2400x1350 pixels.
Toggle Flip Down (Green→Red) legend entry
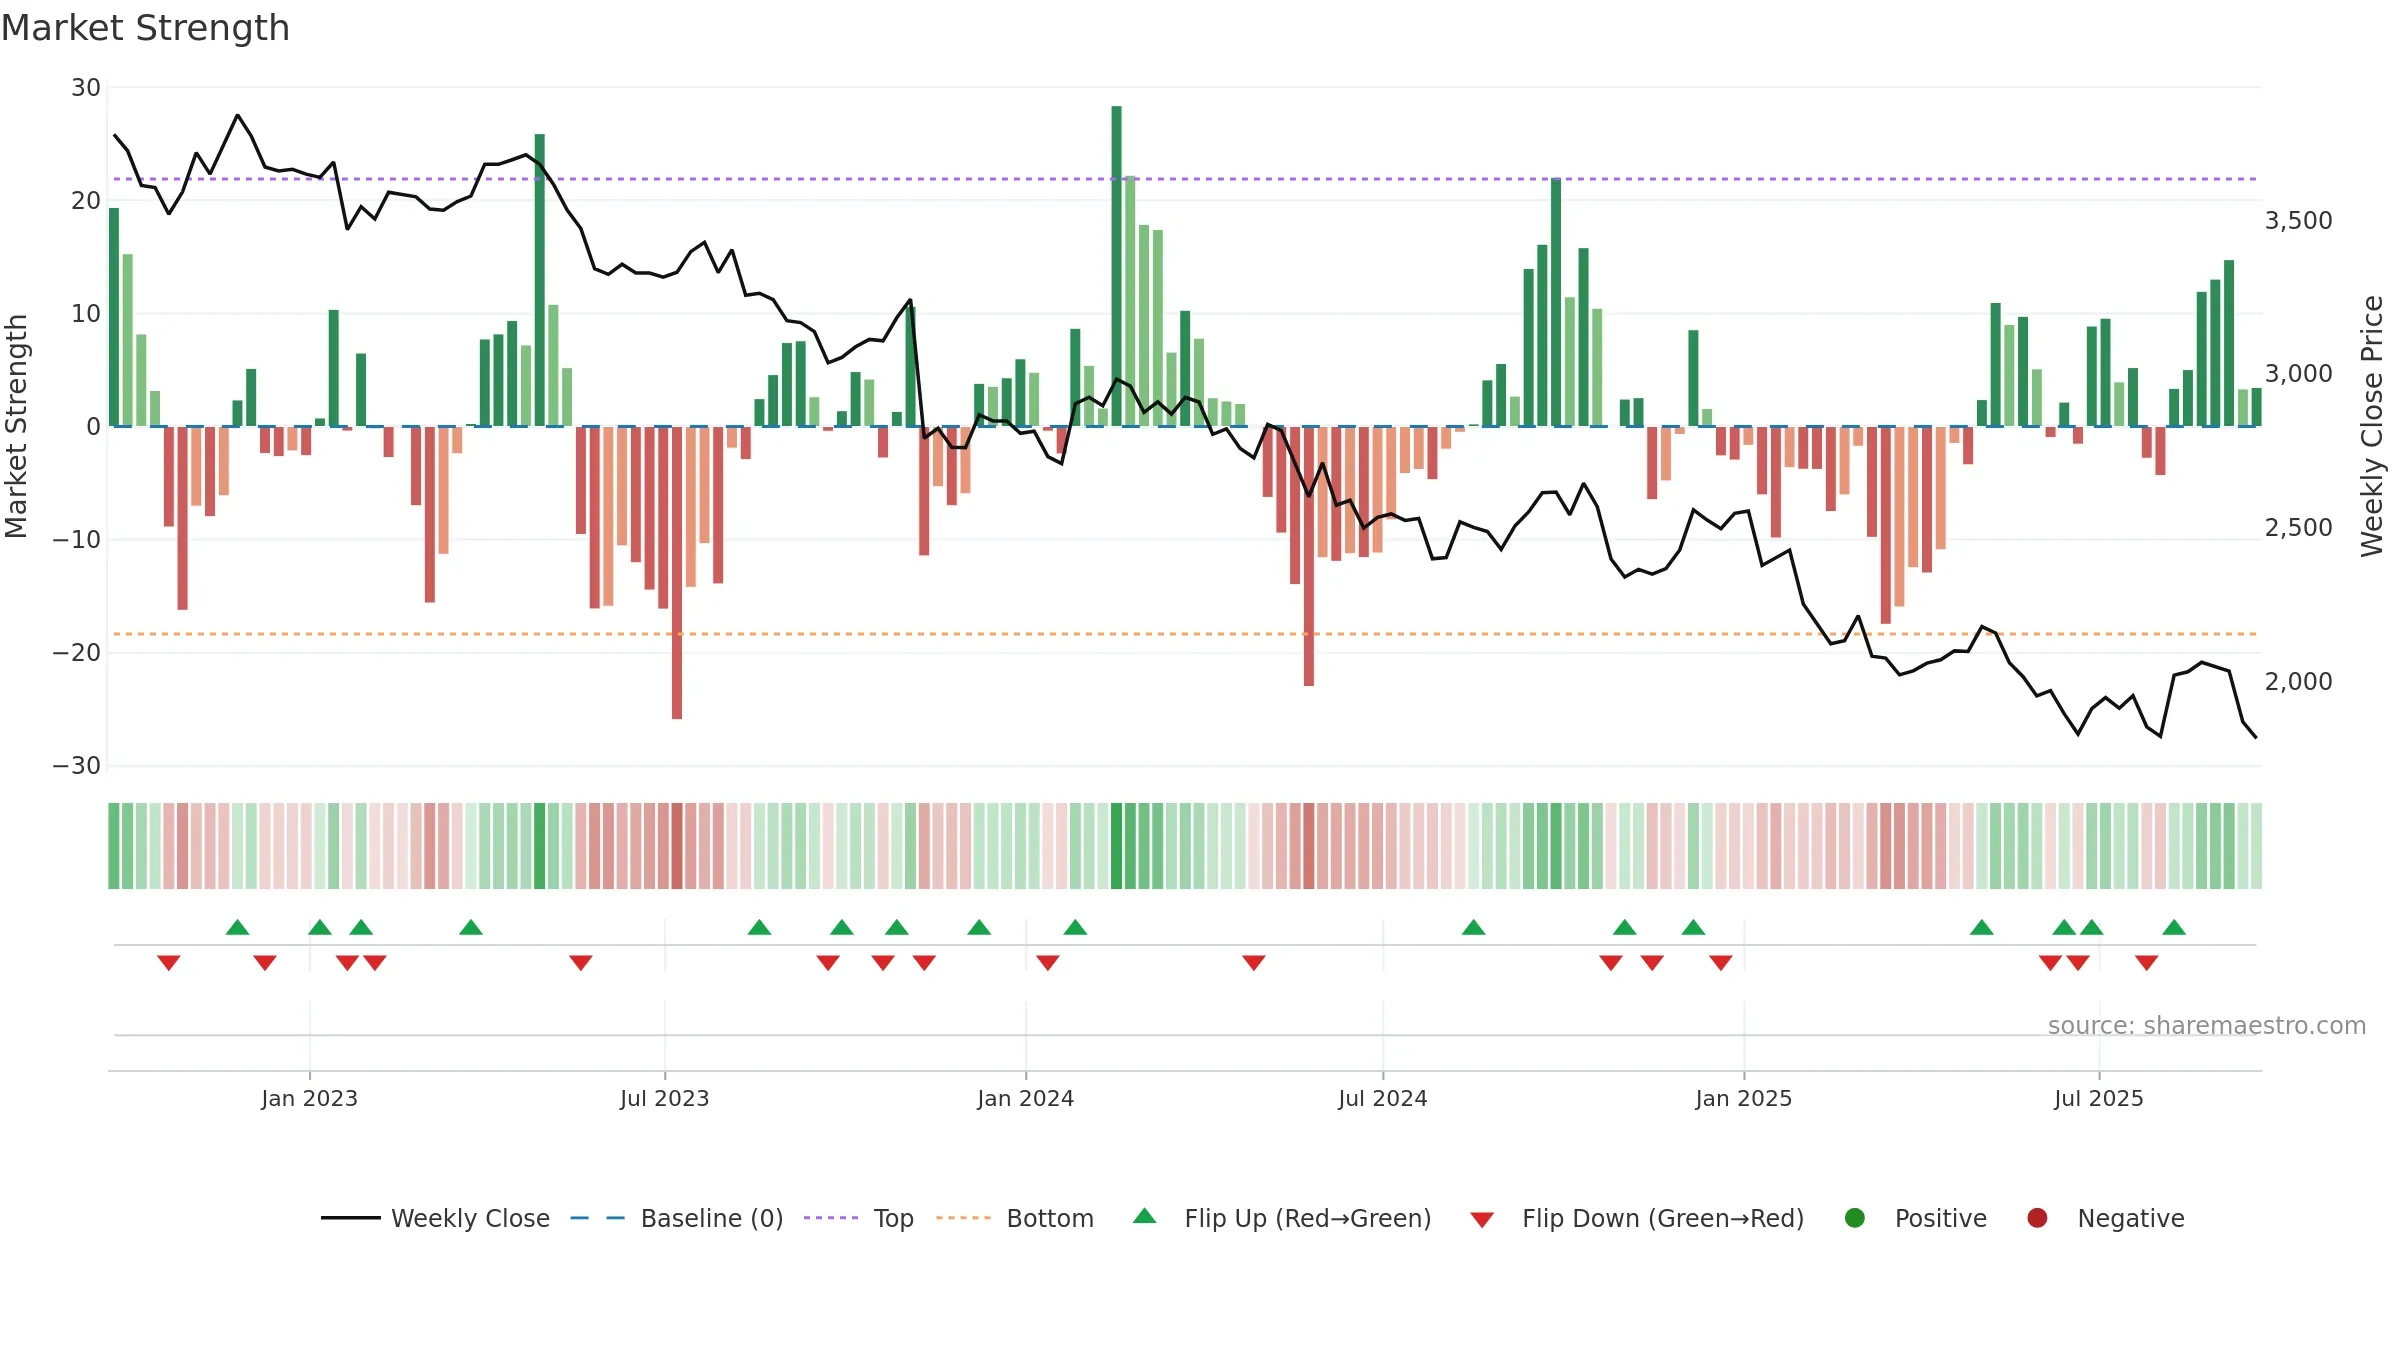point(1637,1218)
